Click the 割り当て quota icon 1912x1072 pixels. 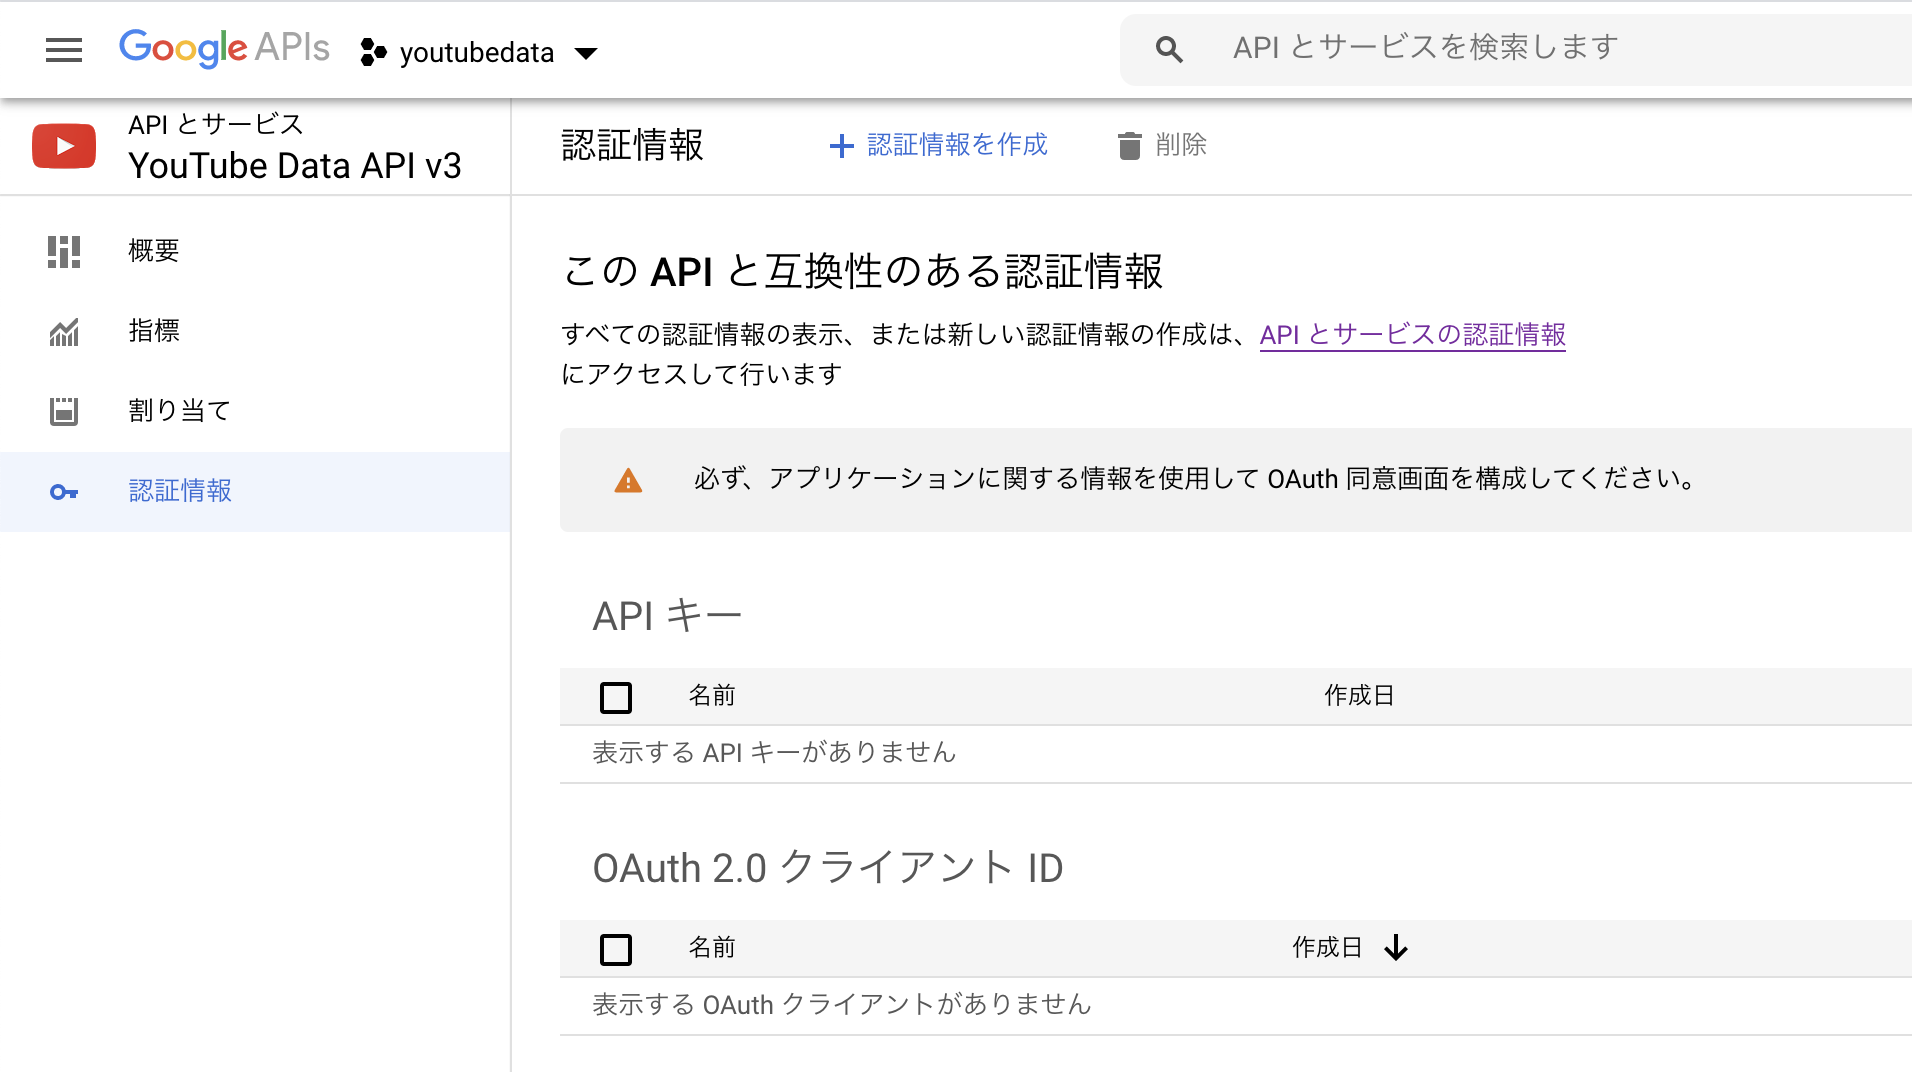coord(64,411)
